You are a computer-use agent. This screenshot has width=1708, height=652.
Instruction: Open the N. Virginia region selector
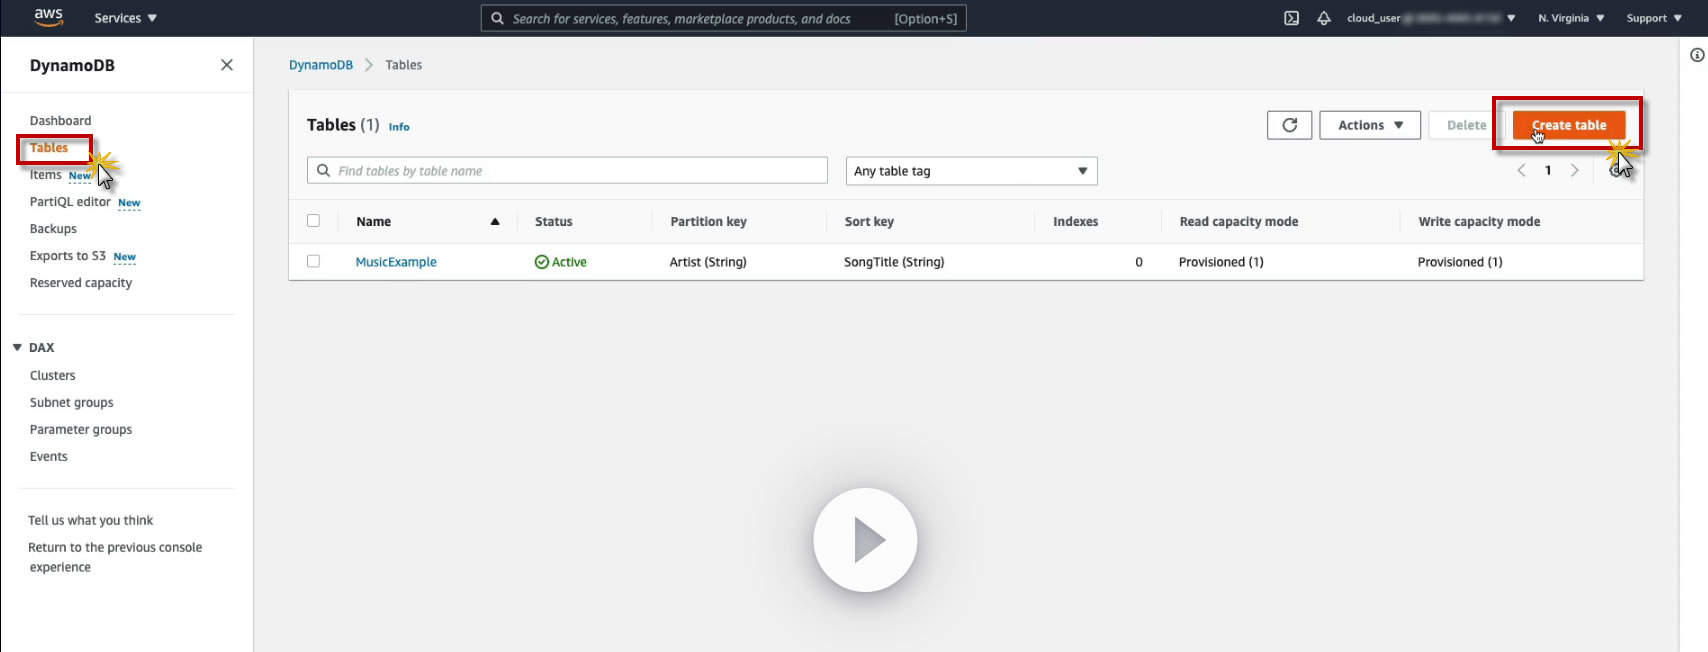point(1571,18)
